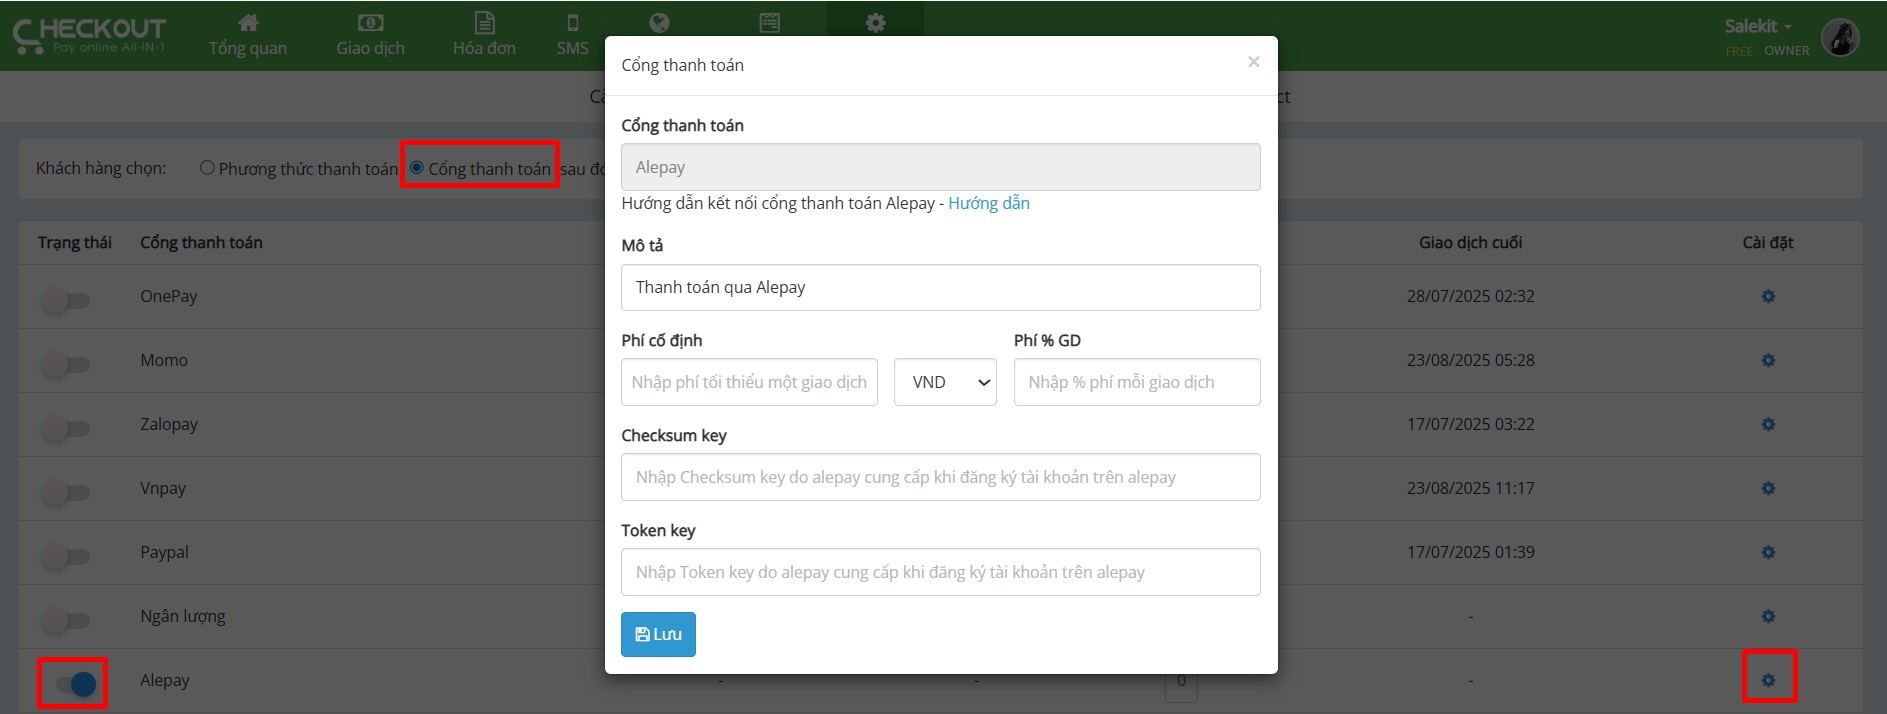Disable the Alepay gateway switch
The width and height of the screenshot is (1887, 714).
[74, 684]
